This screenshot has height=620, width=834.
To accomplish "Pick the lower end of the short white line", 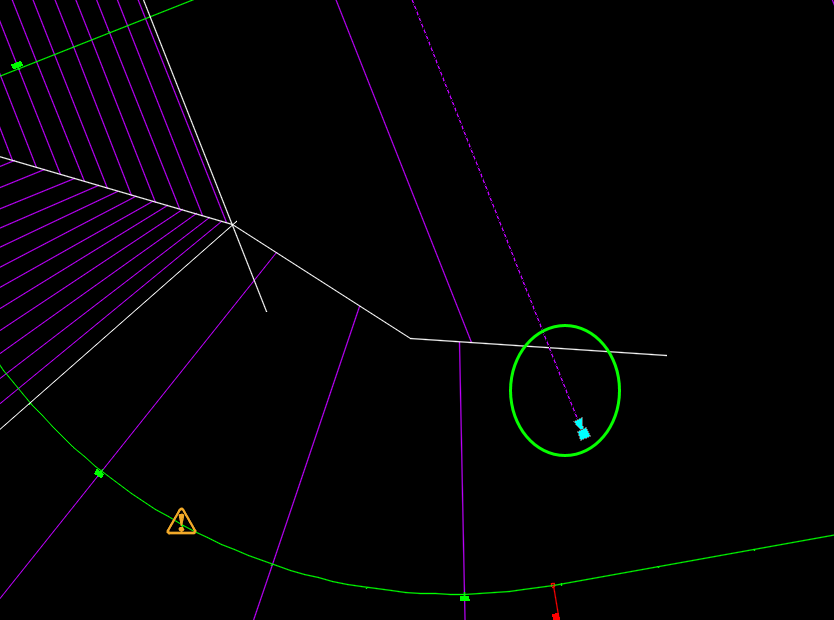I will 266,311.
